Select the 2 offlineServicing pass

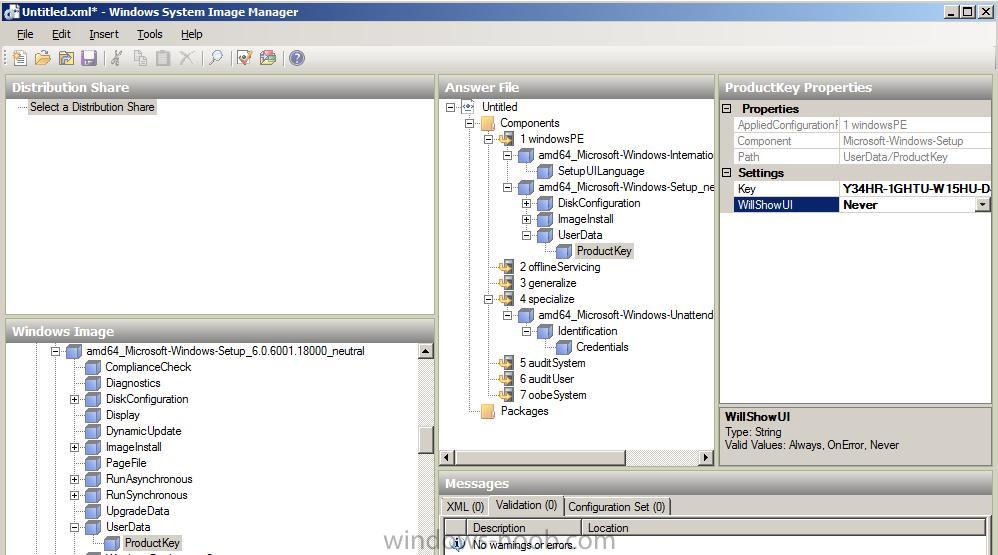coord(559,267)
